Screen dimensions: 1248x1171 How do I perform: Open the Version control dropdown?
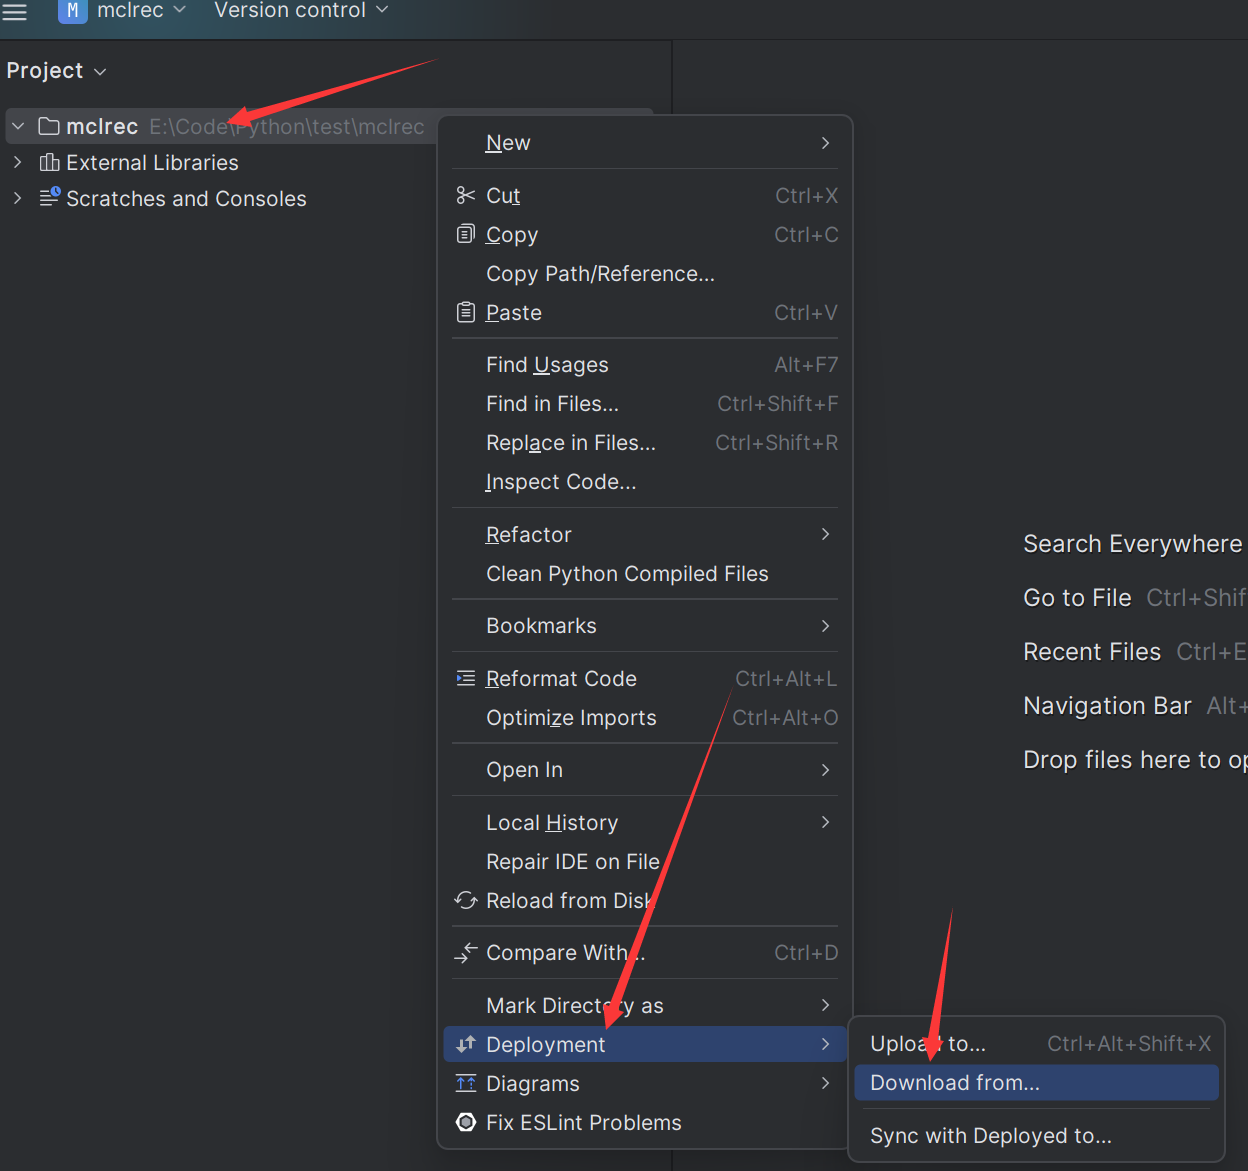(x=301, y=11)
